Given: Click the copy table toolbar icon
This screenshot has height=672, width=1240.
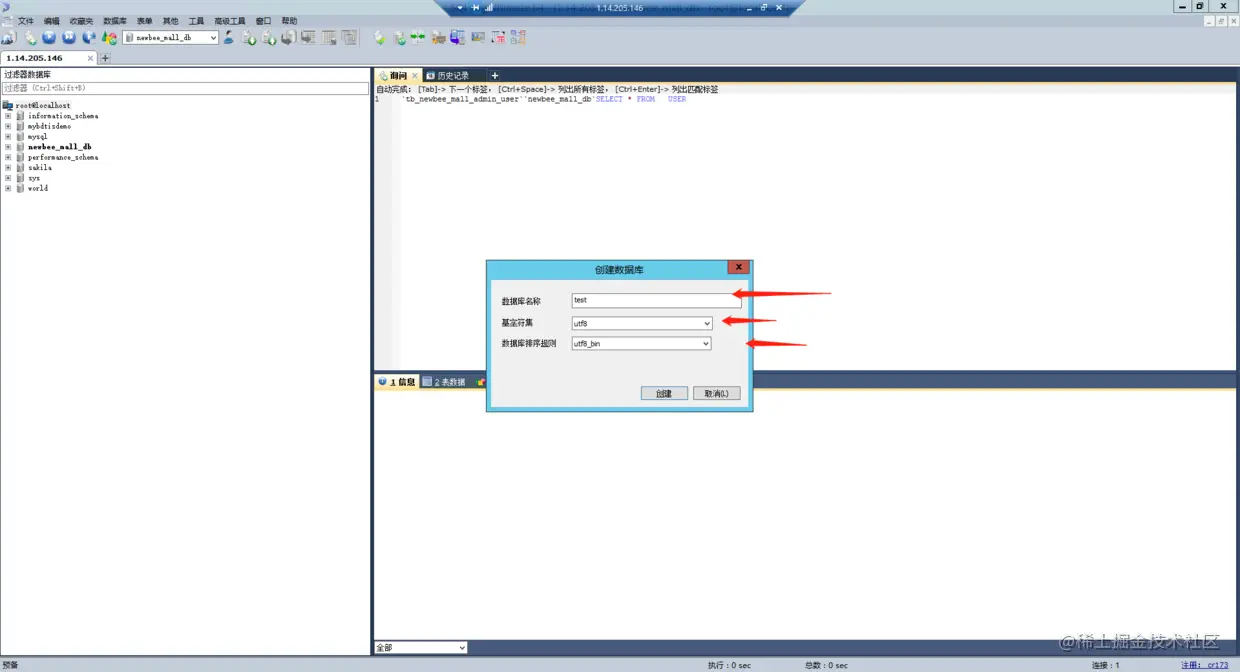Looking at the screenshot, I should [x=348, y=37].
